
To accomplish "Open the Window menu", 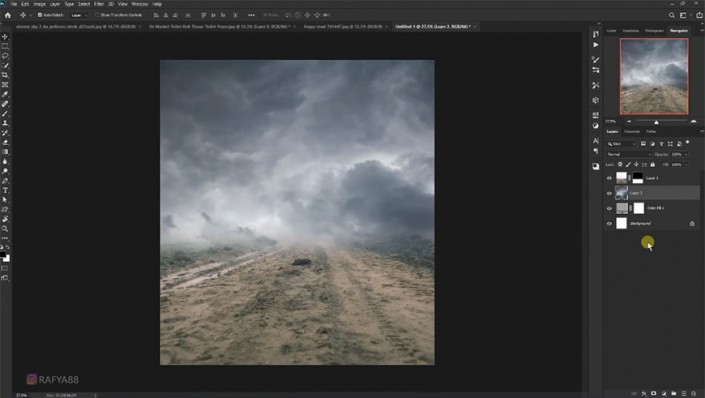I will point(140,4).
